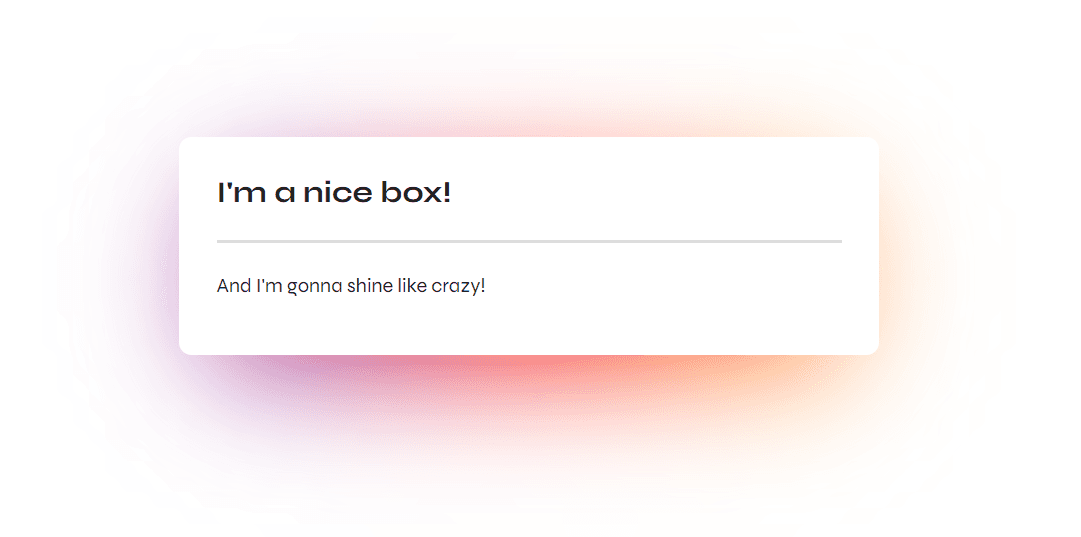This screenshot has height=537, width=1081.
Task: Click the gray horizontal divider line
Action: (x=529, y=241)
